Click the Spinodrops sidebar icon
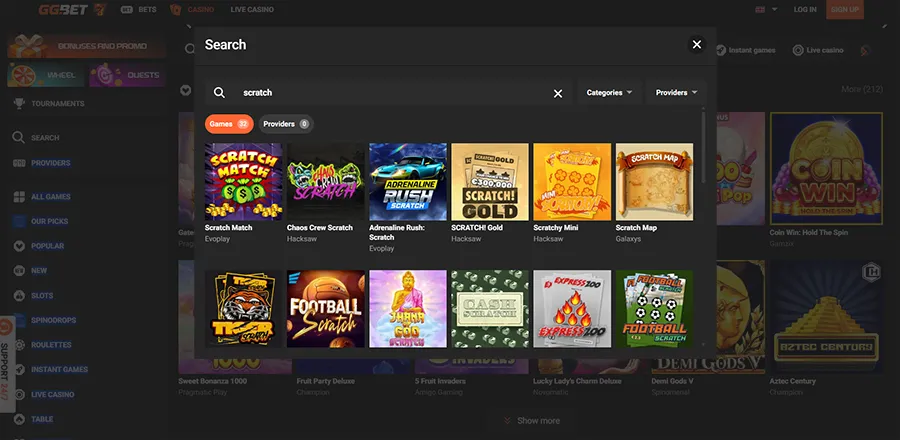Image resolution: width=900 pixels, height=440 pixels. pyautogui.click(x=19, y=321)
